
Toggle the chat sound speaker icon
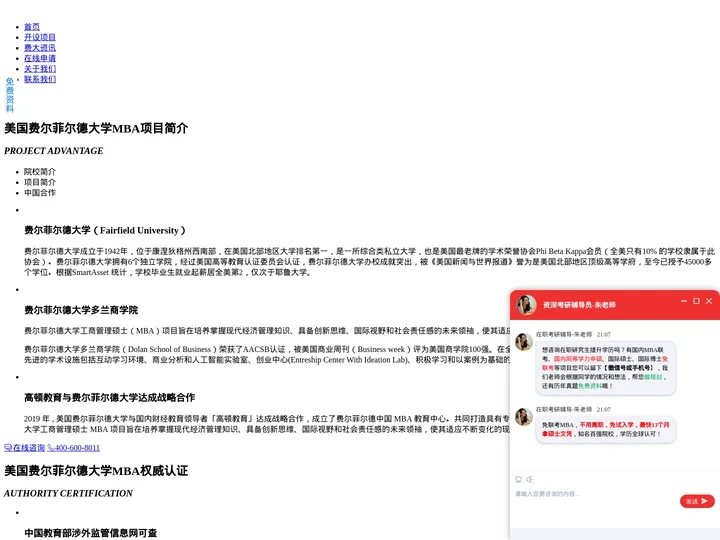[x=529, y=479]
